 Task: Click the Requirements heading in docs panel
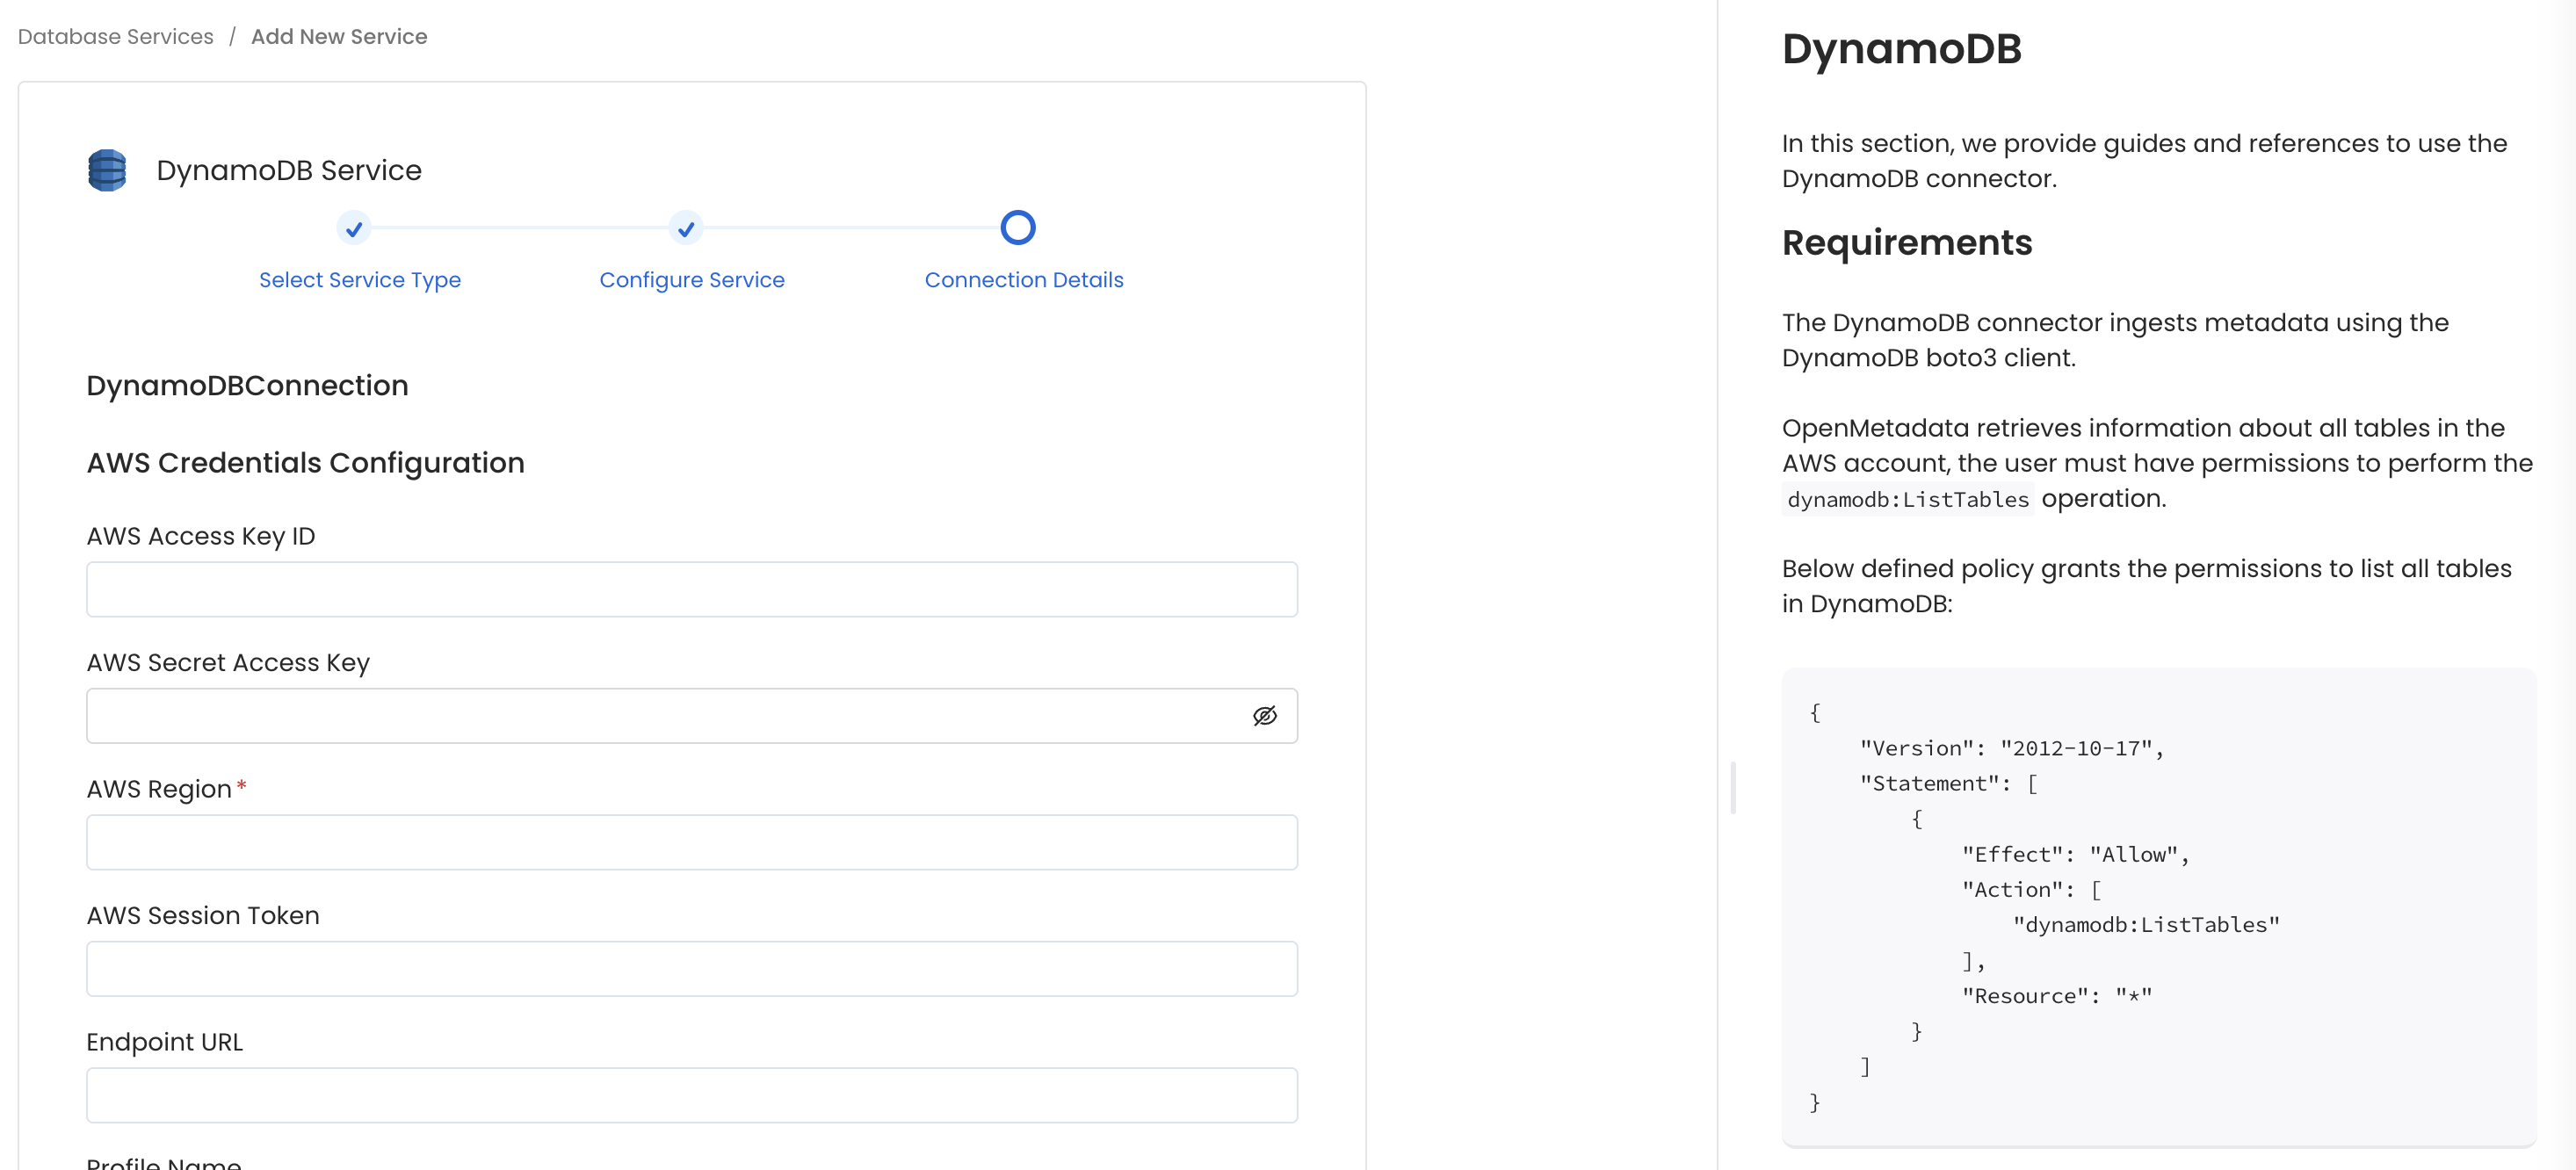[x=1906, y=242]
